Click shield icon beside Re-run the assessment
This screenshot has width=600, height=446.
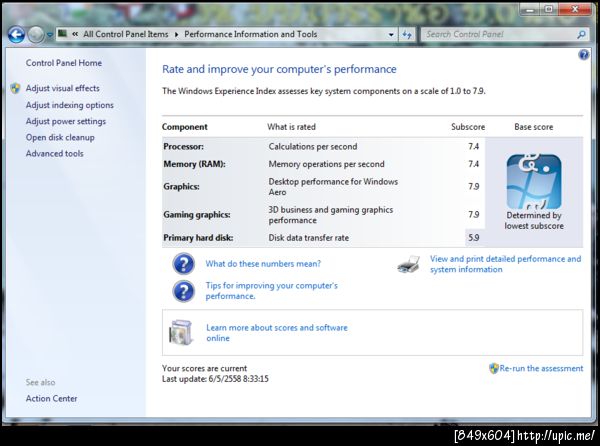[x=494, y=368]
